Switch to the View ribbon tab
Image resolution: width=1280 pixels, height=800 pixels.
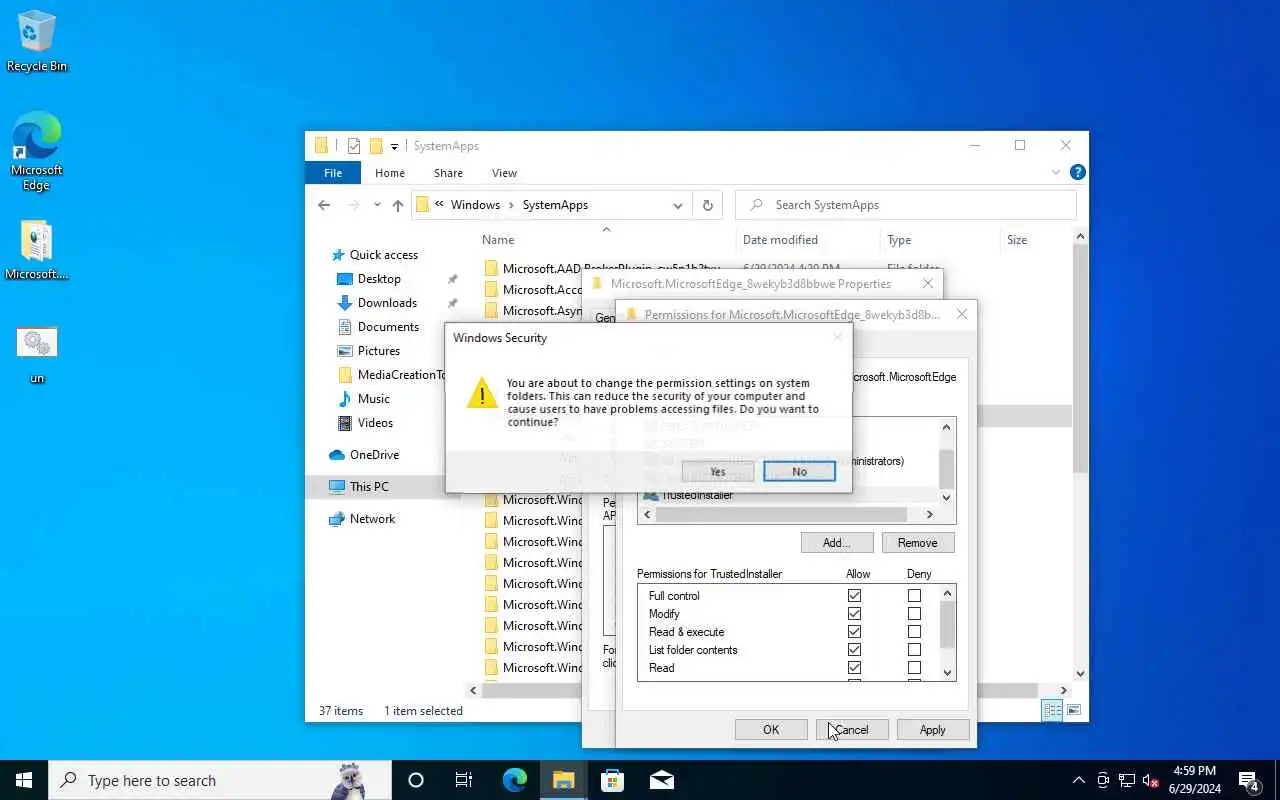(x=504, y=173)
